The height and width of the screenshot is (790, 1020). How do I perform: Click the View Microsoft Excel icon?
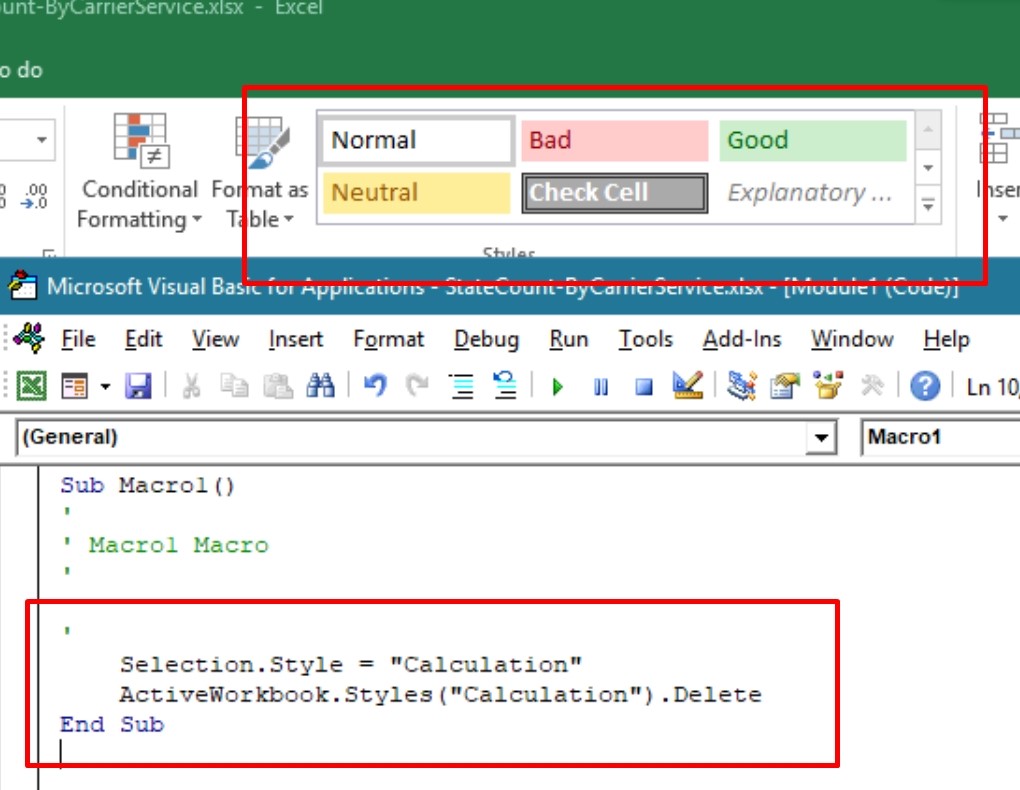point(33,386)
